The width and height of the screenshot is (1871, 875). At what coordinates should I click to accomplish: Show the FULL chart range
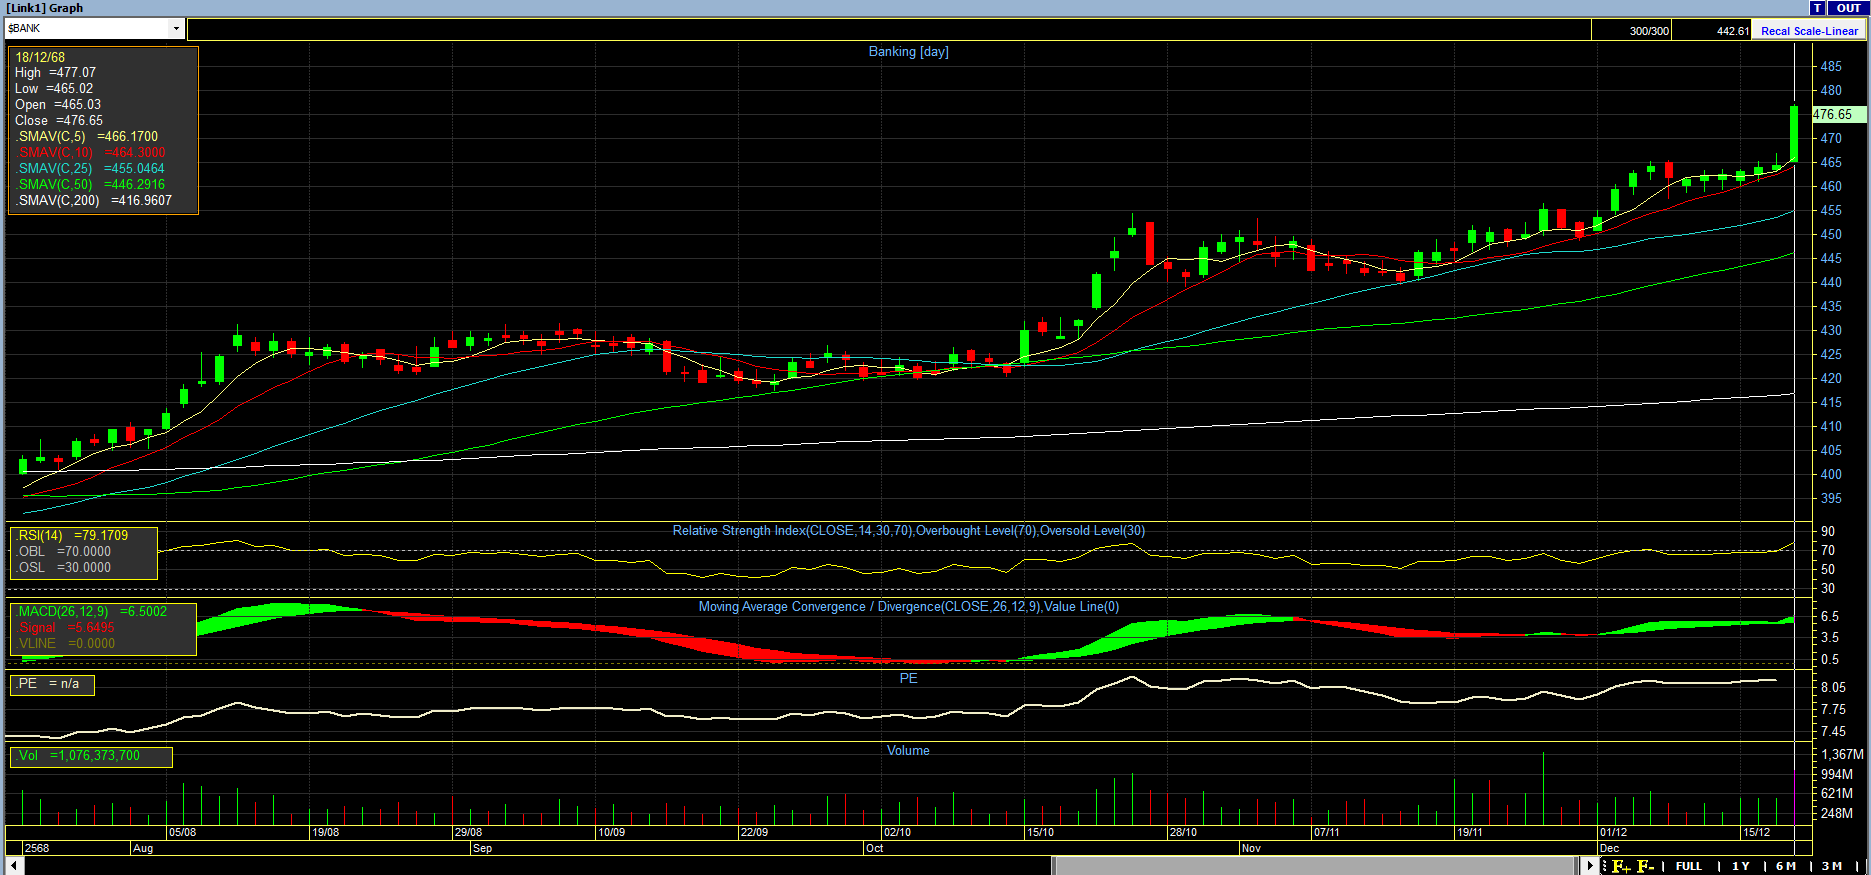tap(1689, 866)
